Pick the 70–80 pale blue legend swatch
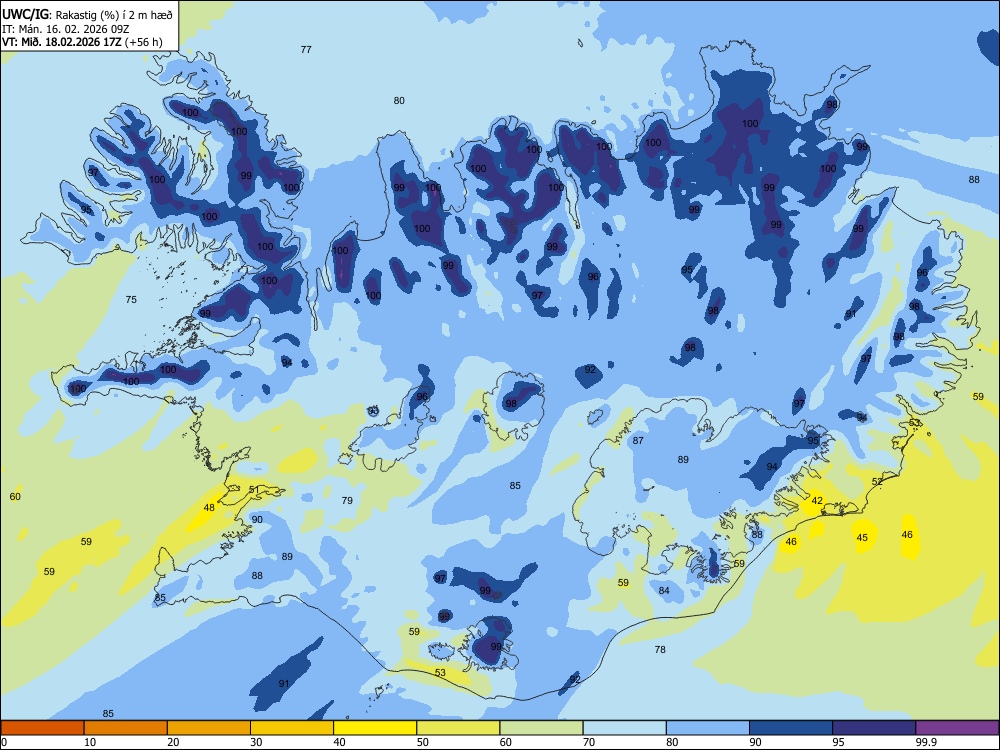 tap(624, 728)
